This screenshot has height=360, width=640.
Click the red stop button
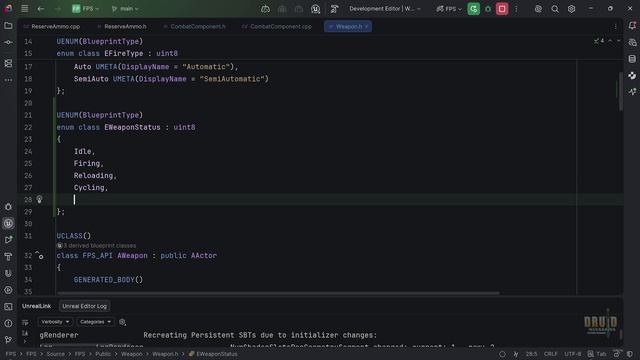coord(502,9)
